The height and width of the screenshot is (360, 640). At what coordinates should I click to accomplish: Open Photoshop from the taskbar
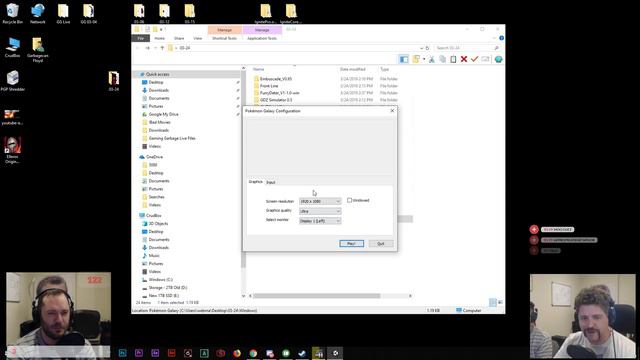122,353
